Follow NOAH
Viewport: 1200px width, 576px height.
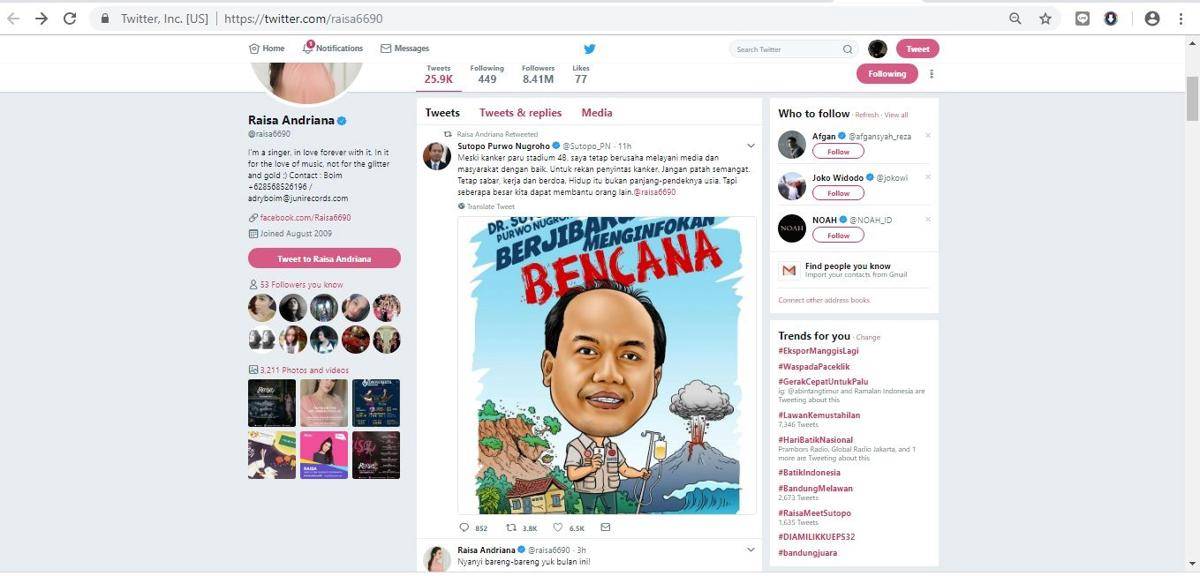(x=838, y=235)
